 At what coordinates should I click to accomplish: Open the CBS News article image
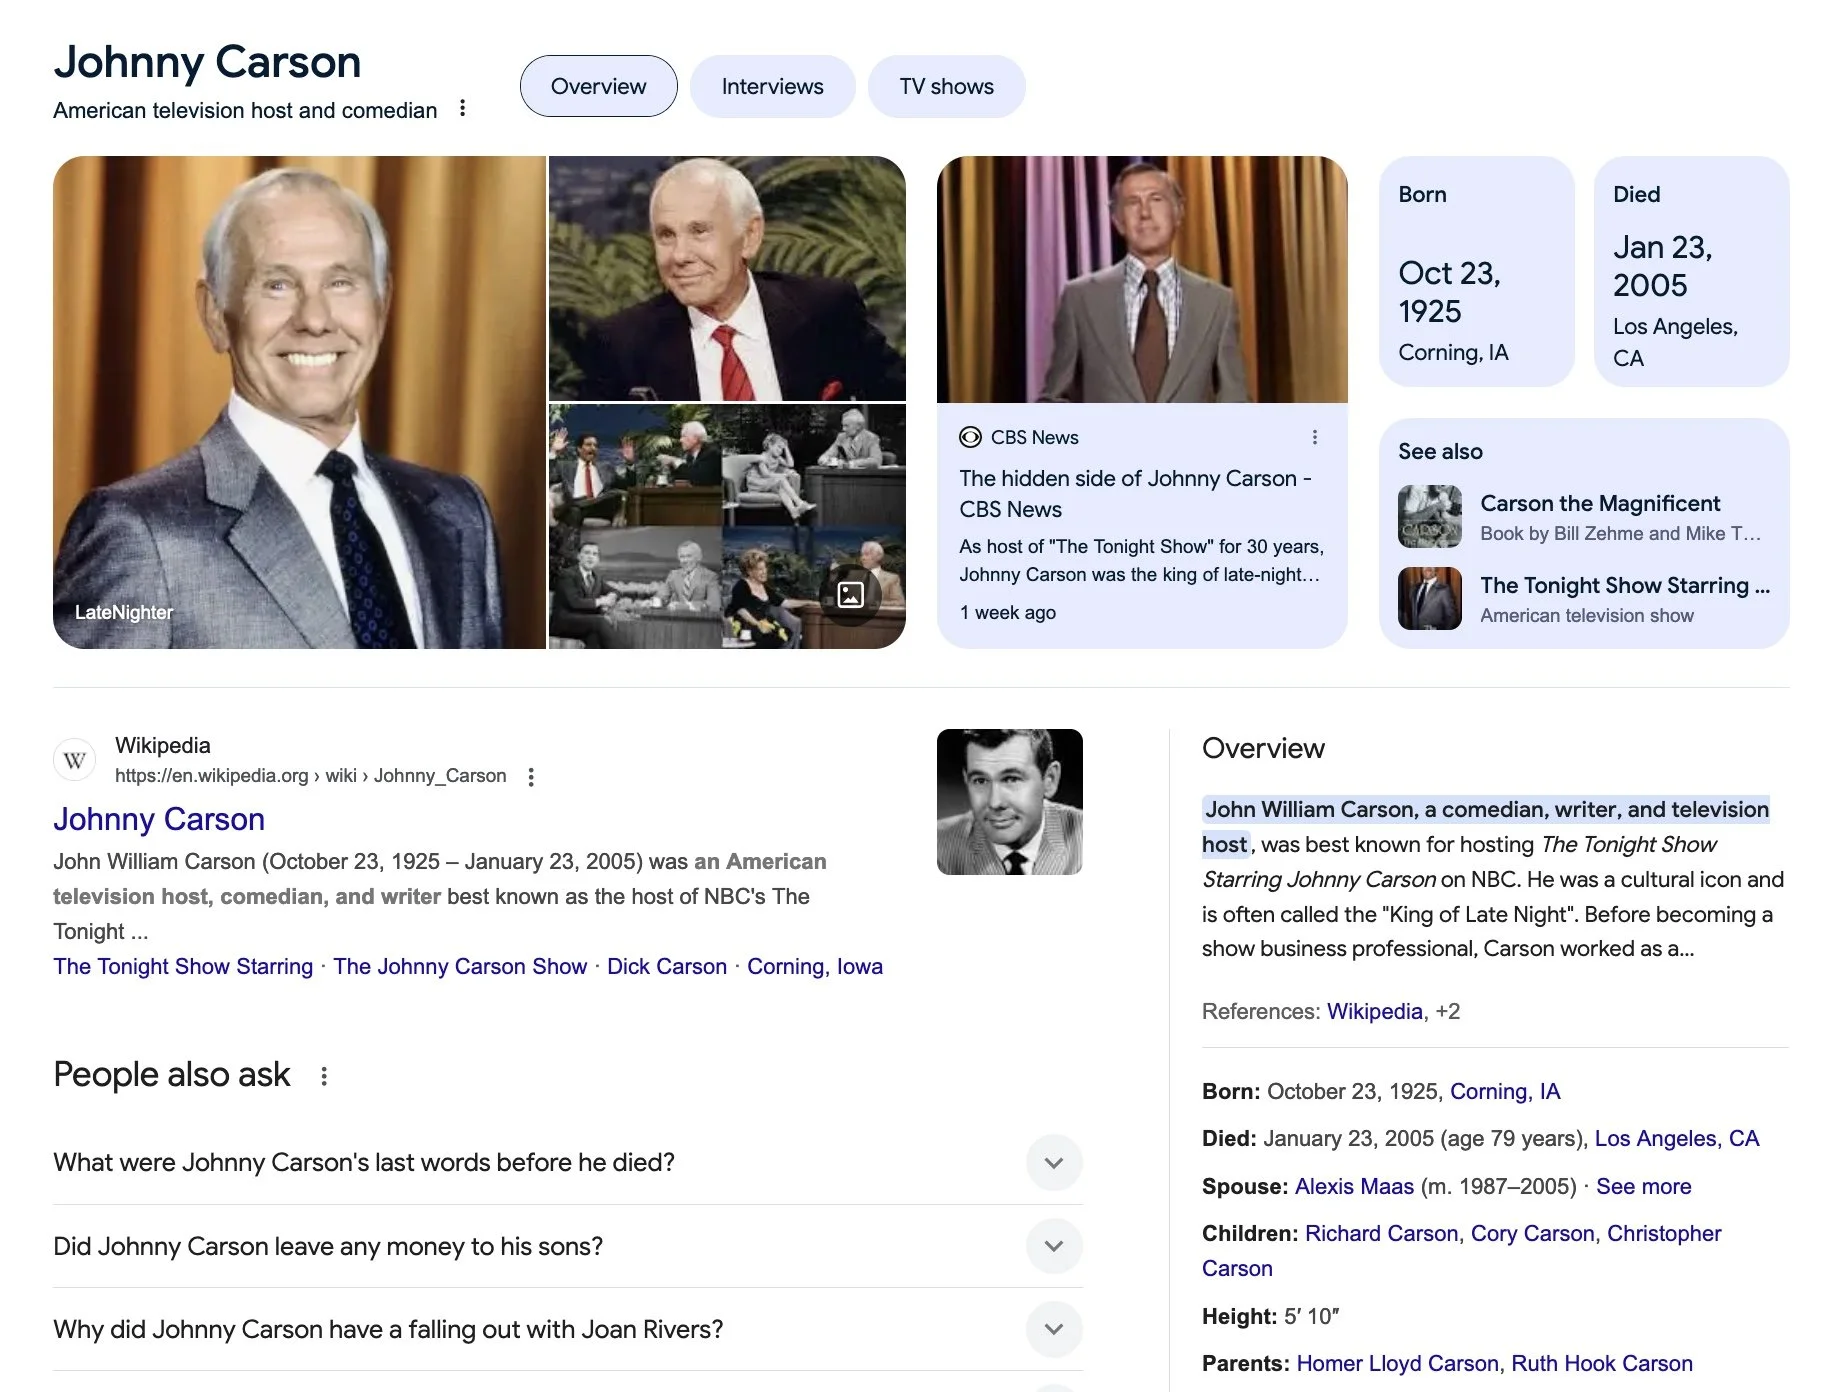(x=1142, y=279)
